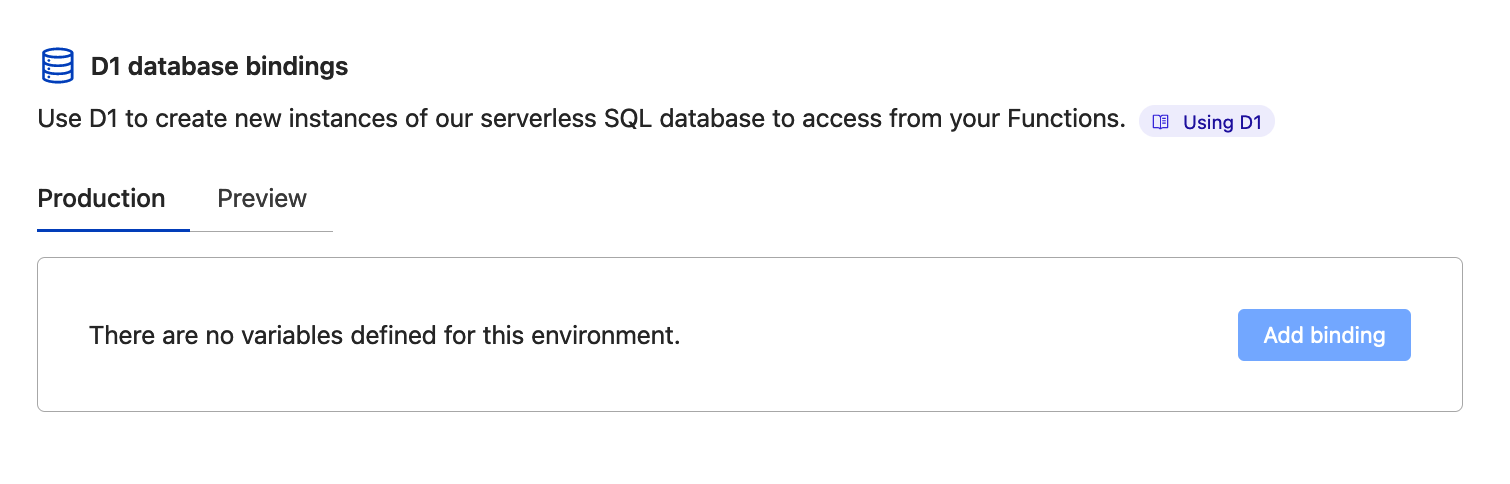Click the word variables in the panel message
The height and width of the screenshot is (484, 1510).
[x=286, y=335]
